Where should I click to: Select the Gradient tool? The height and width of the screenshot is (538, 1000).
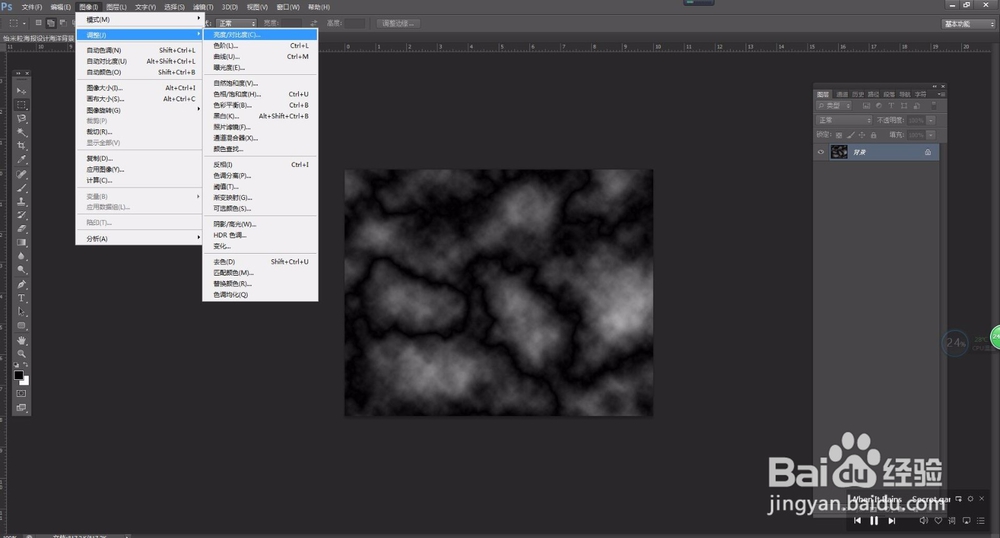(21, 242)
